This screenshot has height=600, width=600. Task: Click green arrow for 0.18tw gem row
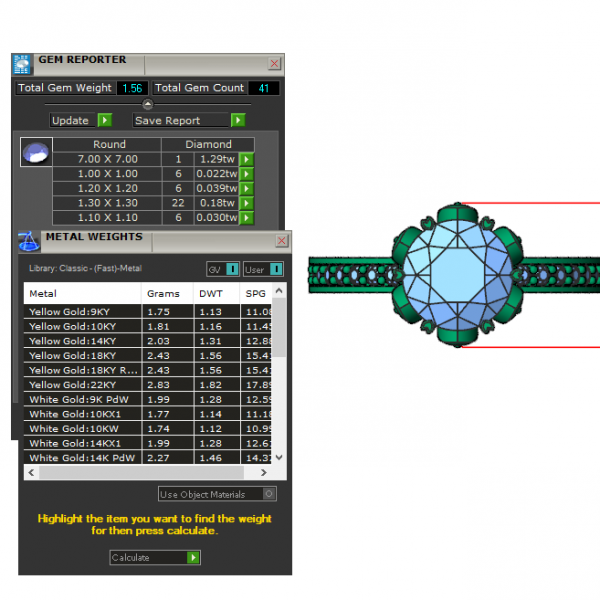(x=246, y=203)
